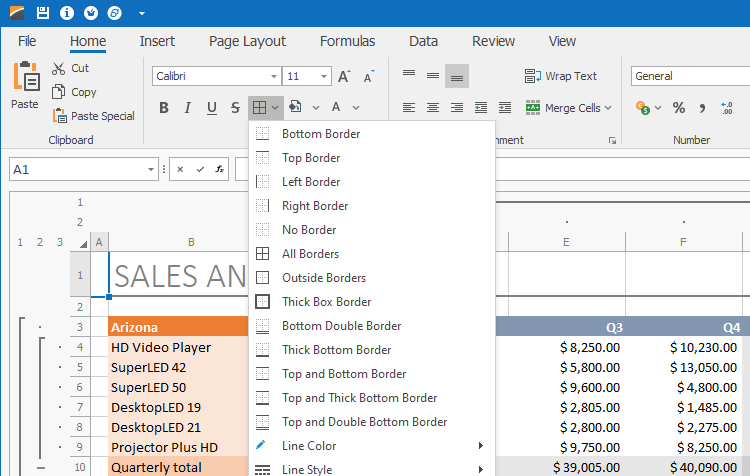Click the center horizontal alignment icon
The height and width of the screenshot is (476, 750).
pyautogui.click(x=432, y=108)
